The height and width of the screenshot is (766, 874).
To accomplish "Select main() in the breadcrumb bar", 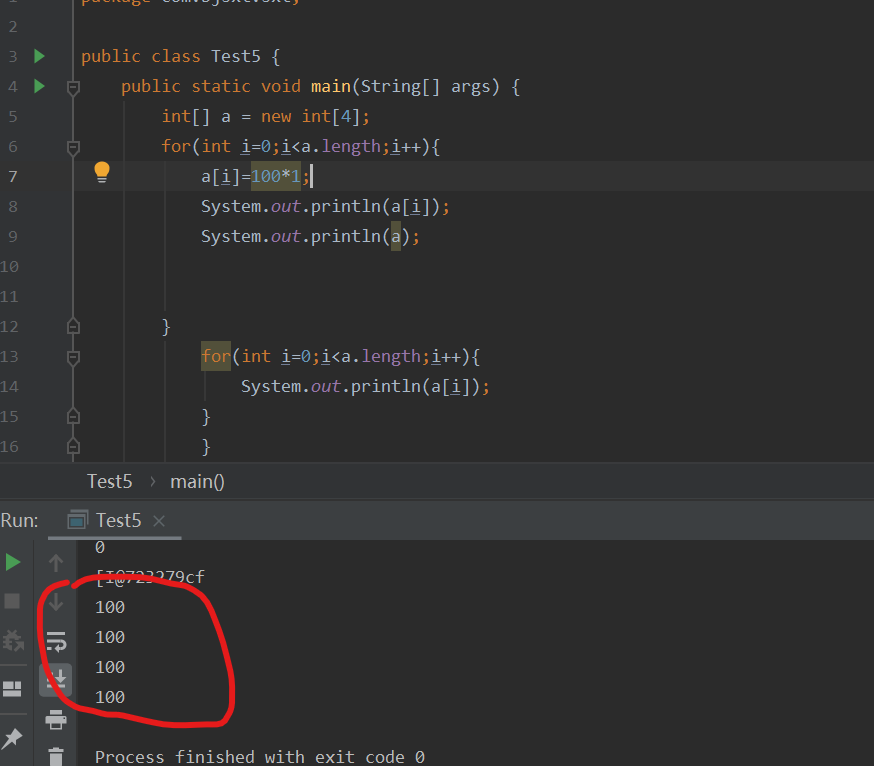I will tap(197, 482).
